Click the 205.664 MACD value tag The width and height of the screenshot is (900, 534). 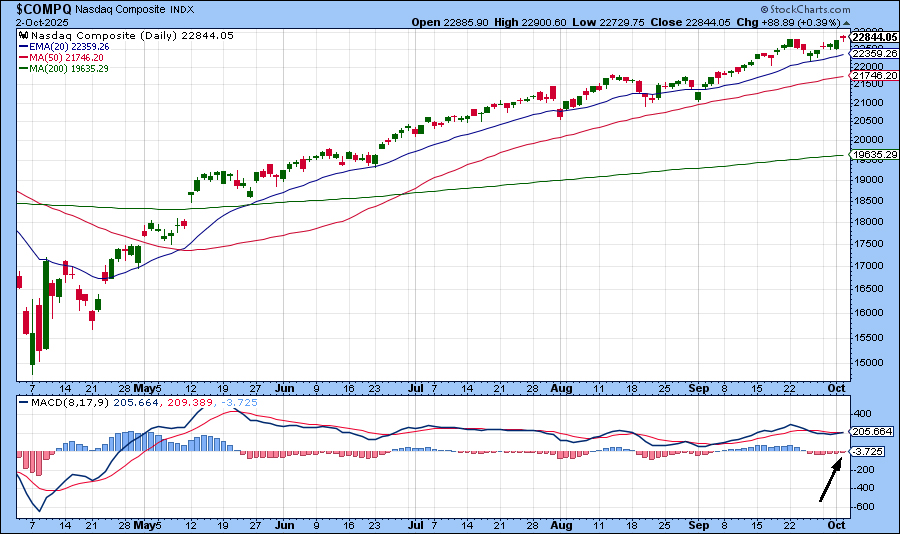(x=874, y=431)
